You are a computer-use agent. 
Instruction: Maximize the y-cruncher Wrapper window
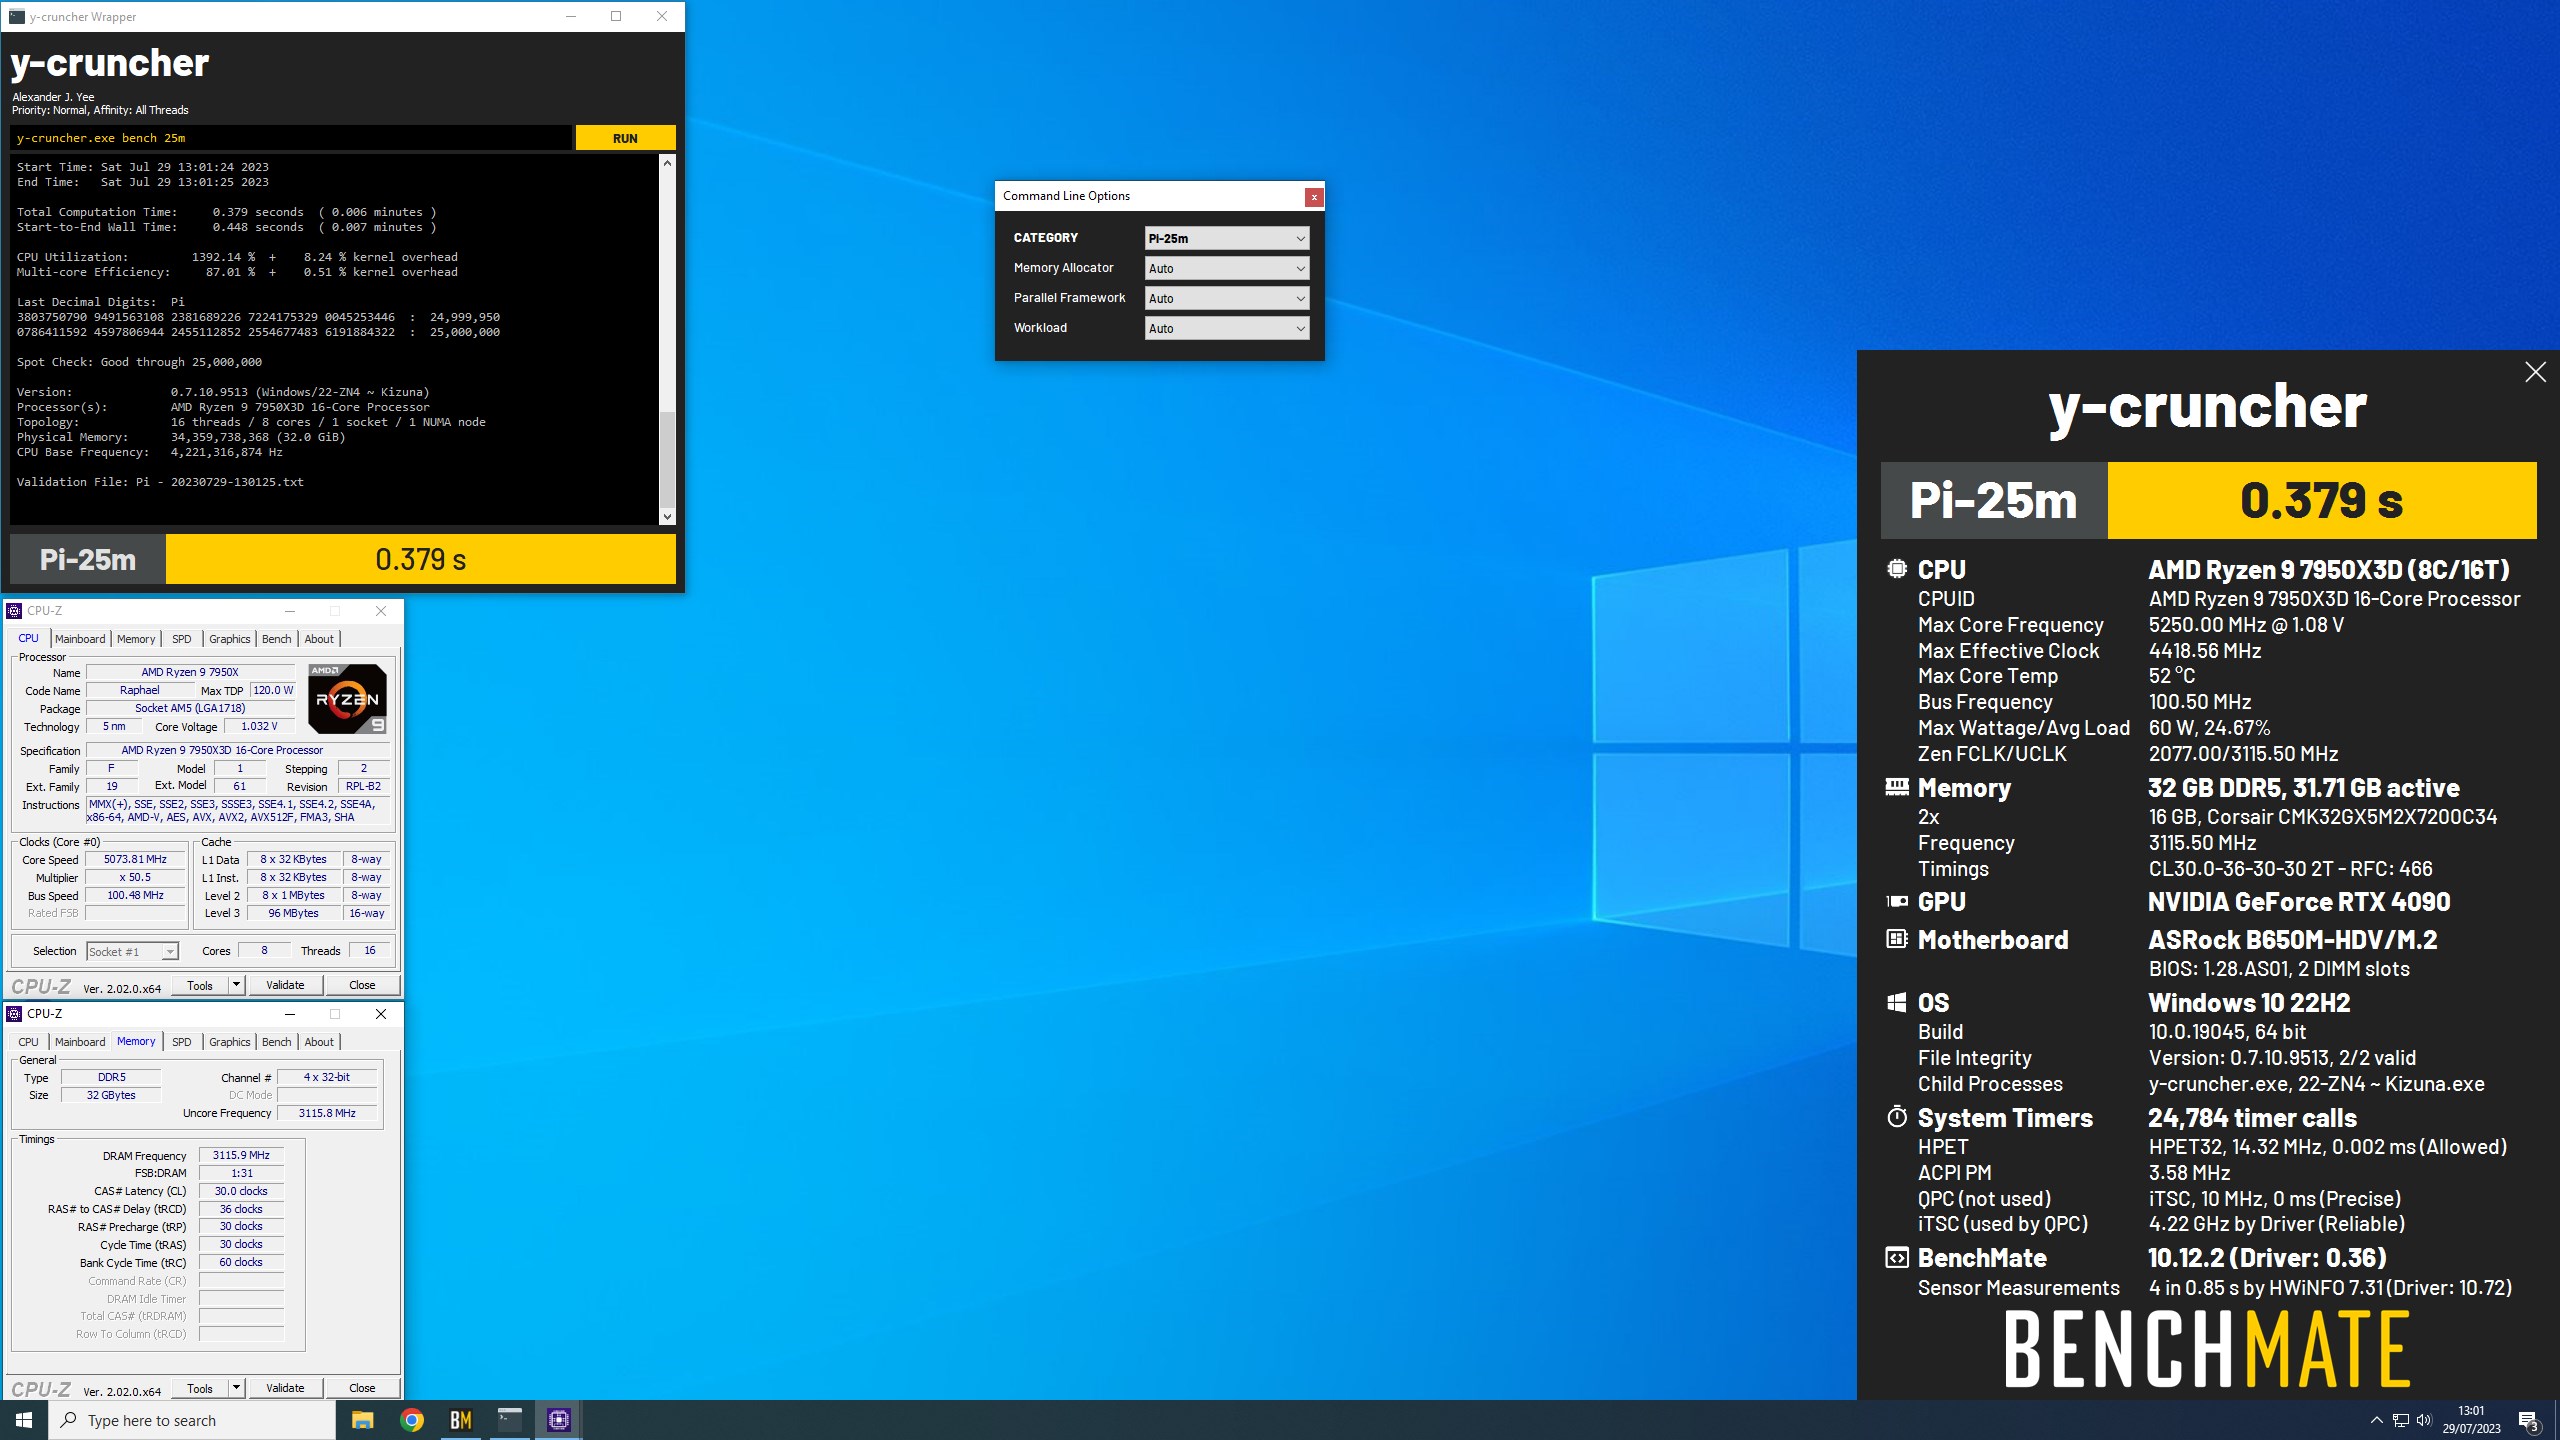pos(616,16)
